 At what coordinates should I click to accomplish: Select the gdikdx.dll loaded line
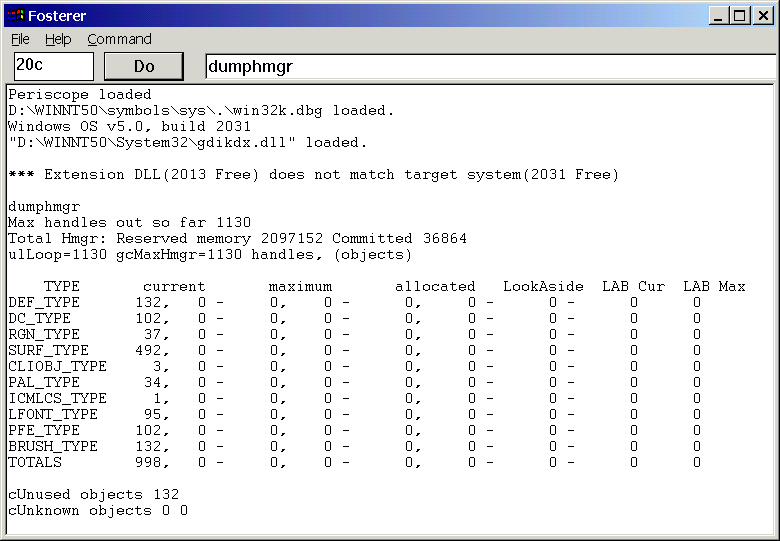[x=188, y=143]
